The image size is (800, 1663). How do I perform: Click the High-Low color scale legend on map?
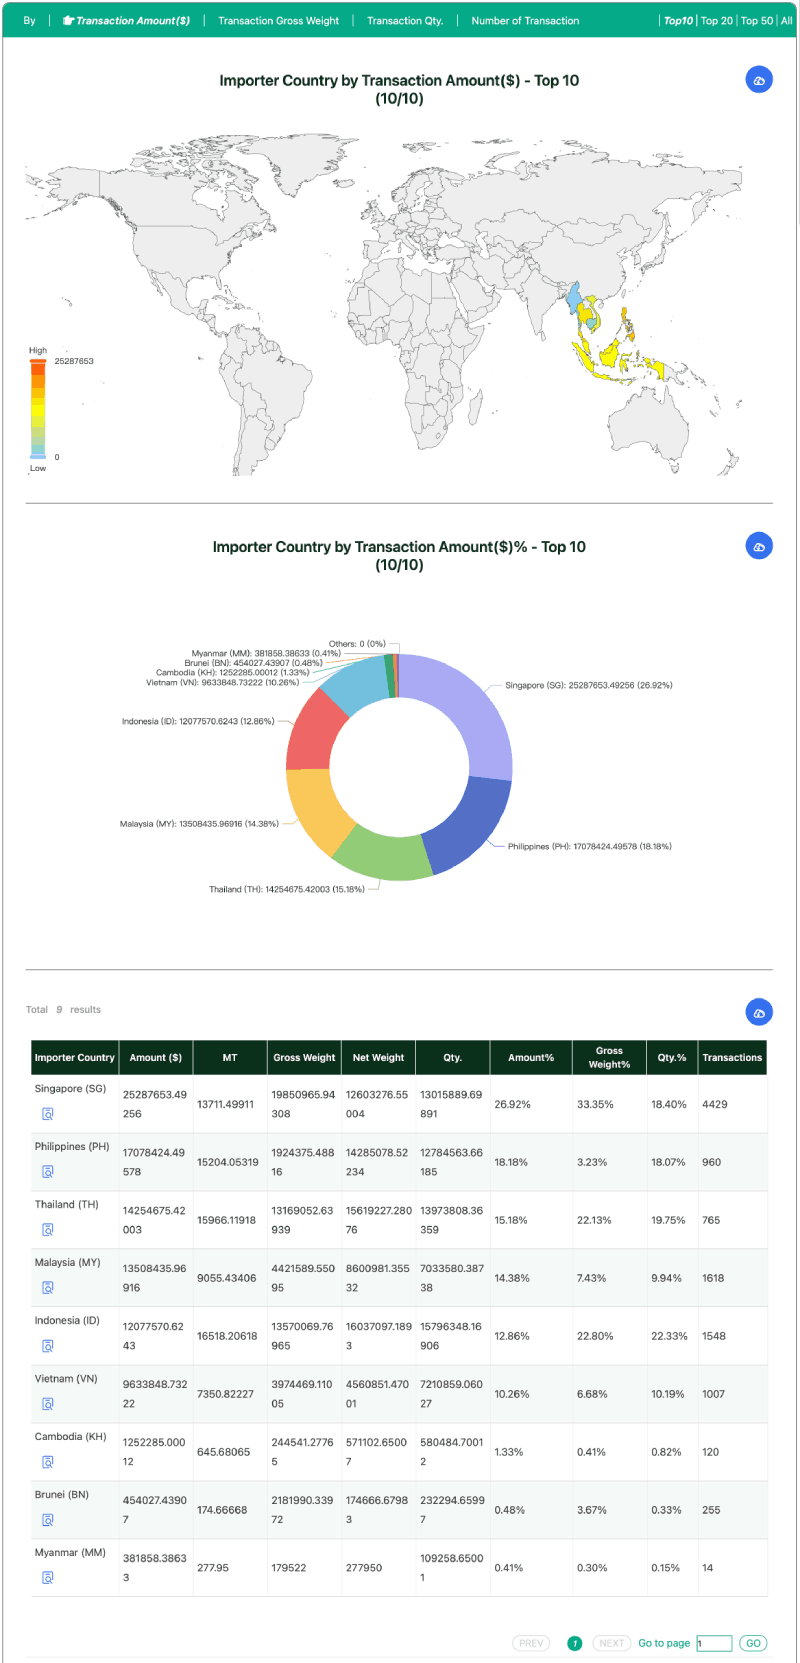pyautogui.click(x=38, y=409)
